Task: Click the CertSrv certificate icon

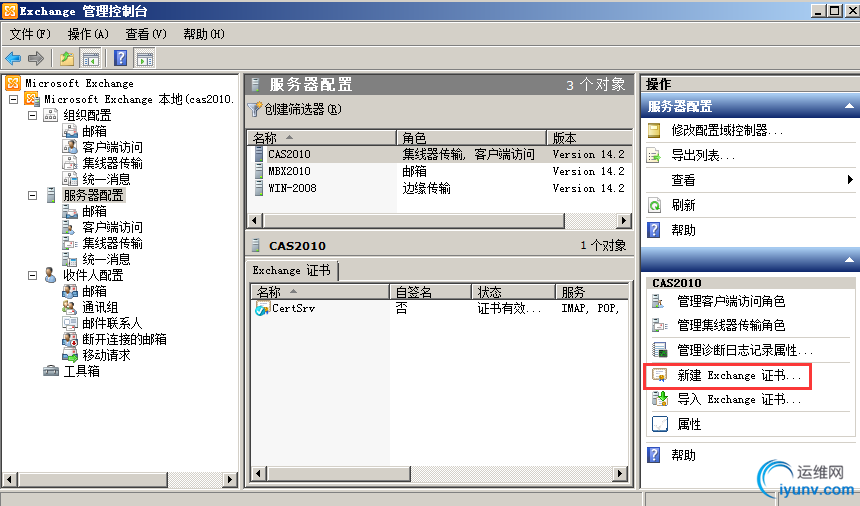Action: 262,309
